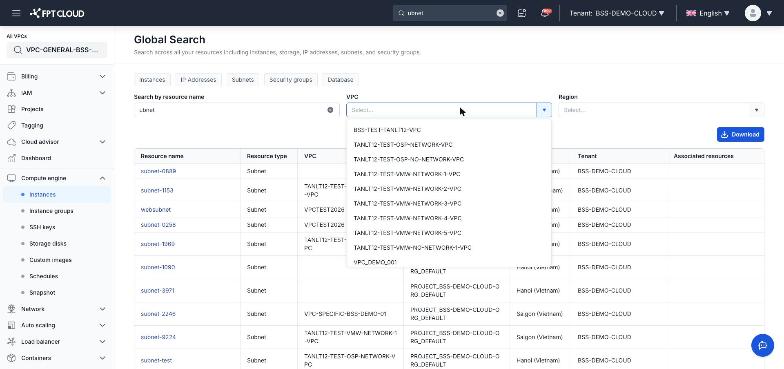784x369 pixels.
Task: Click the magnifier in VPC selector
Action: click(18, 50)
